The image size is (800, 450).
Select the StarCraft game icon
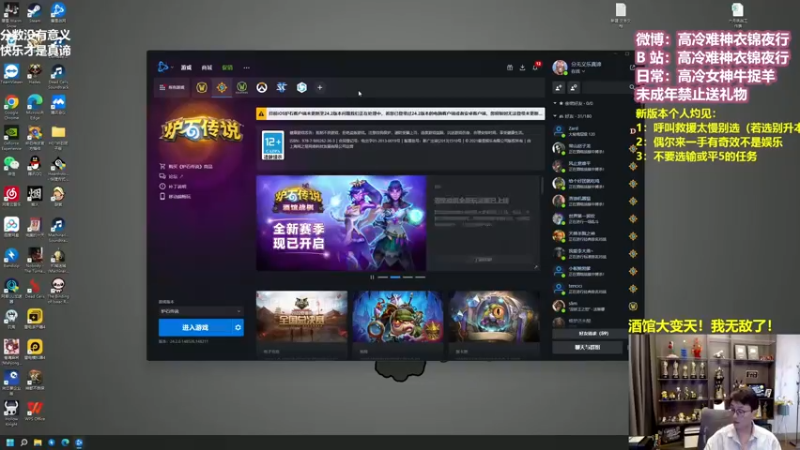point(282,88)
